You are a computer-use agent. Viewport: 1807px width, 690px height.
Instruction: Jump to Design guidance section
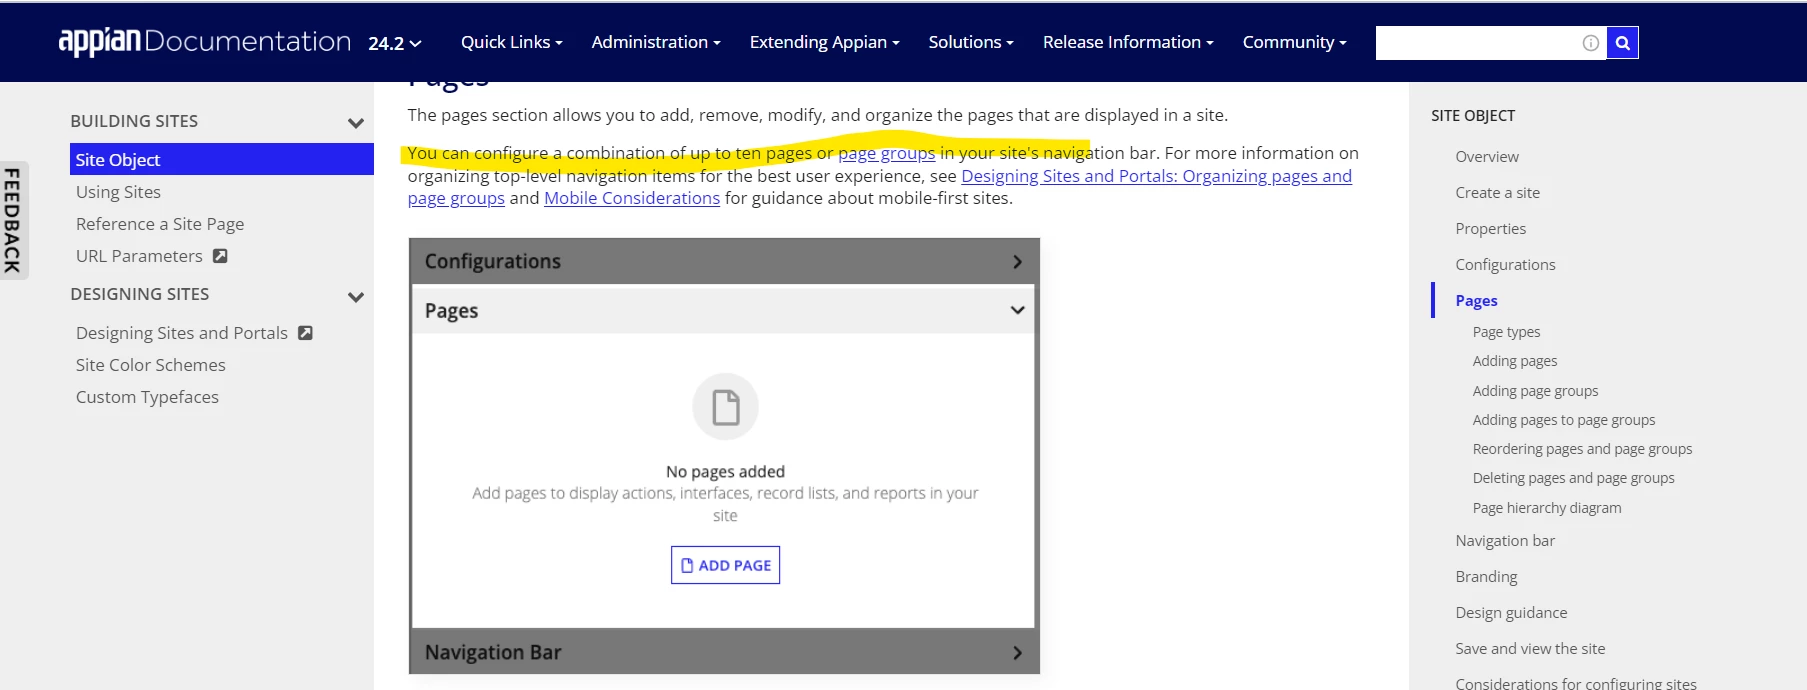pyautogui.click(x=1511, y=613)
